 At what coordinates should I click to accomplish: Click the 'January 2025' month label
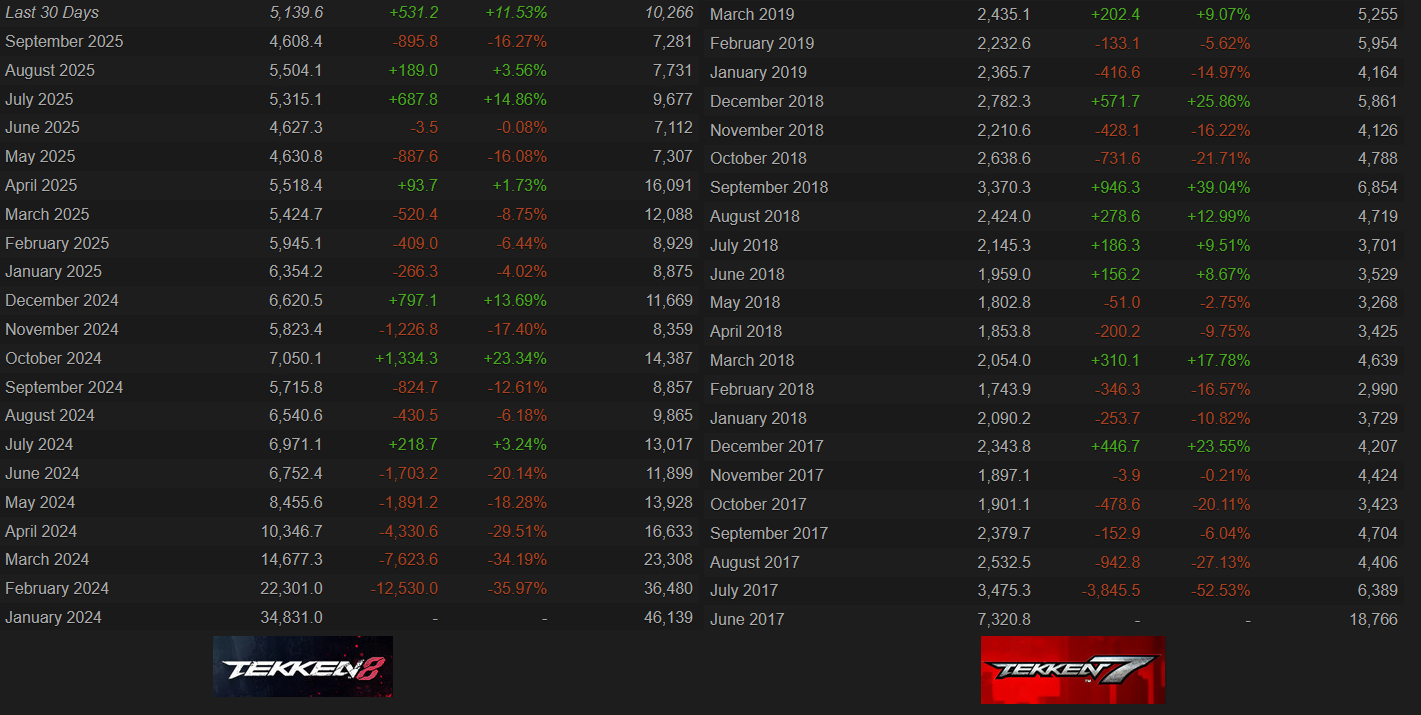[53, 271]
